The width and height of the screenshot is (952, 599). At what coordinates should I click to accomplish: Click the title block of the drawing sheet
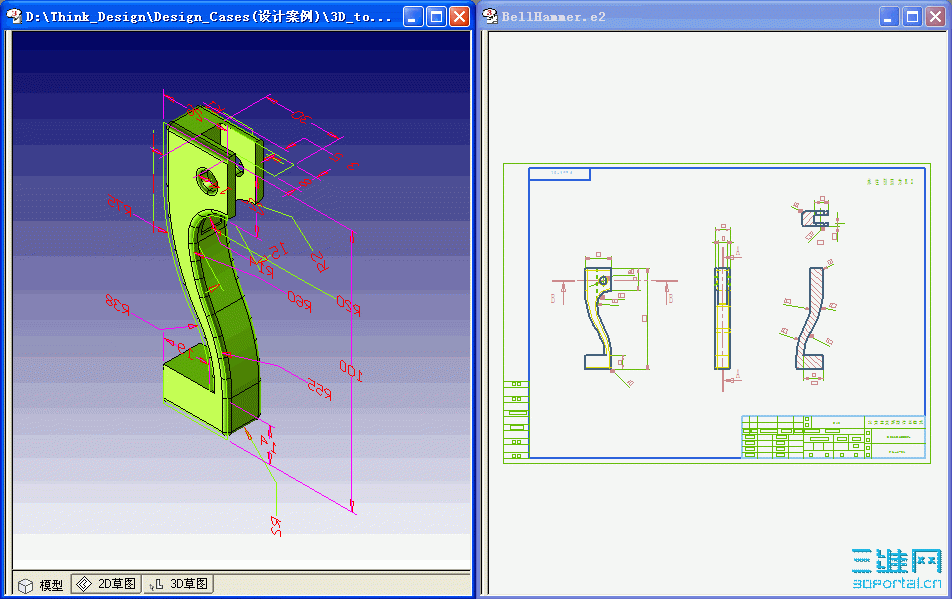click(x=834, y=437)
